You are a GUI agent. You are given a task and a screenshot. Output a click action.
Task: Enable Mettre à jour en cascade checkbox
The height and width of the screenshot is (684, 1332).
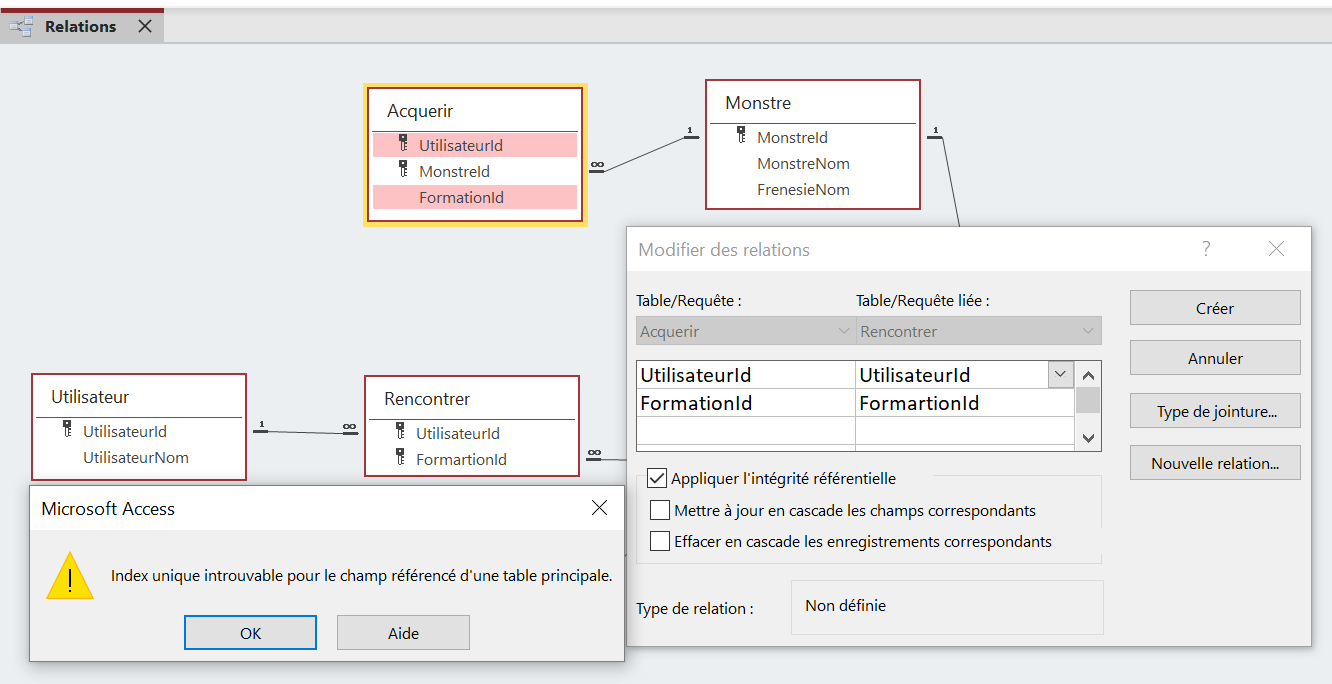tap(660, 510)
